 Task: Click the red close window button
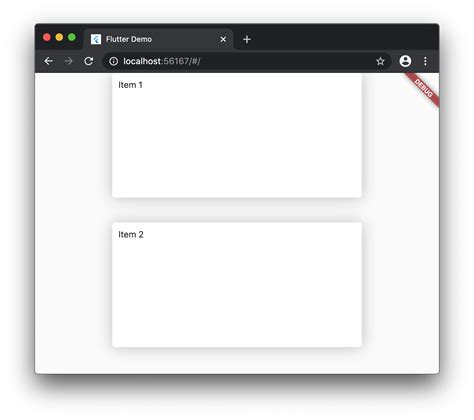[x=47, y=37]
